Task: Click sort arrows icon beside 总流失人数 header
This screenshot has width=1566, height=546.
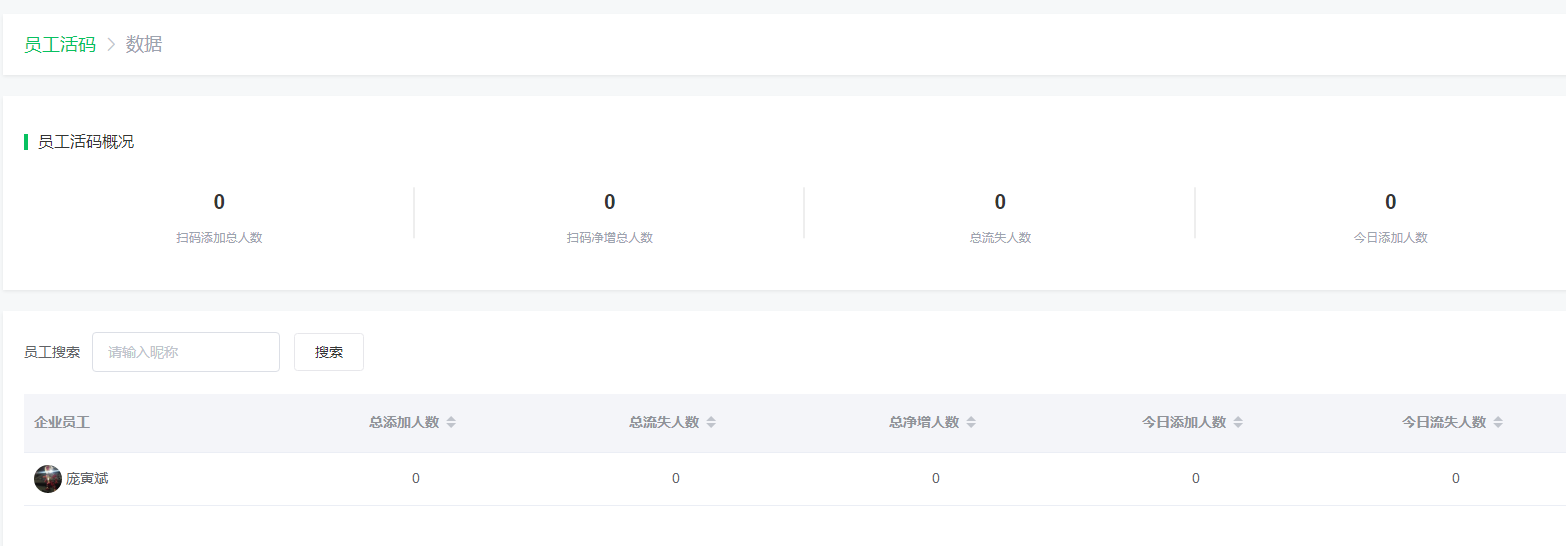Action: click(711, 423)
